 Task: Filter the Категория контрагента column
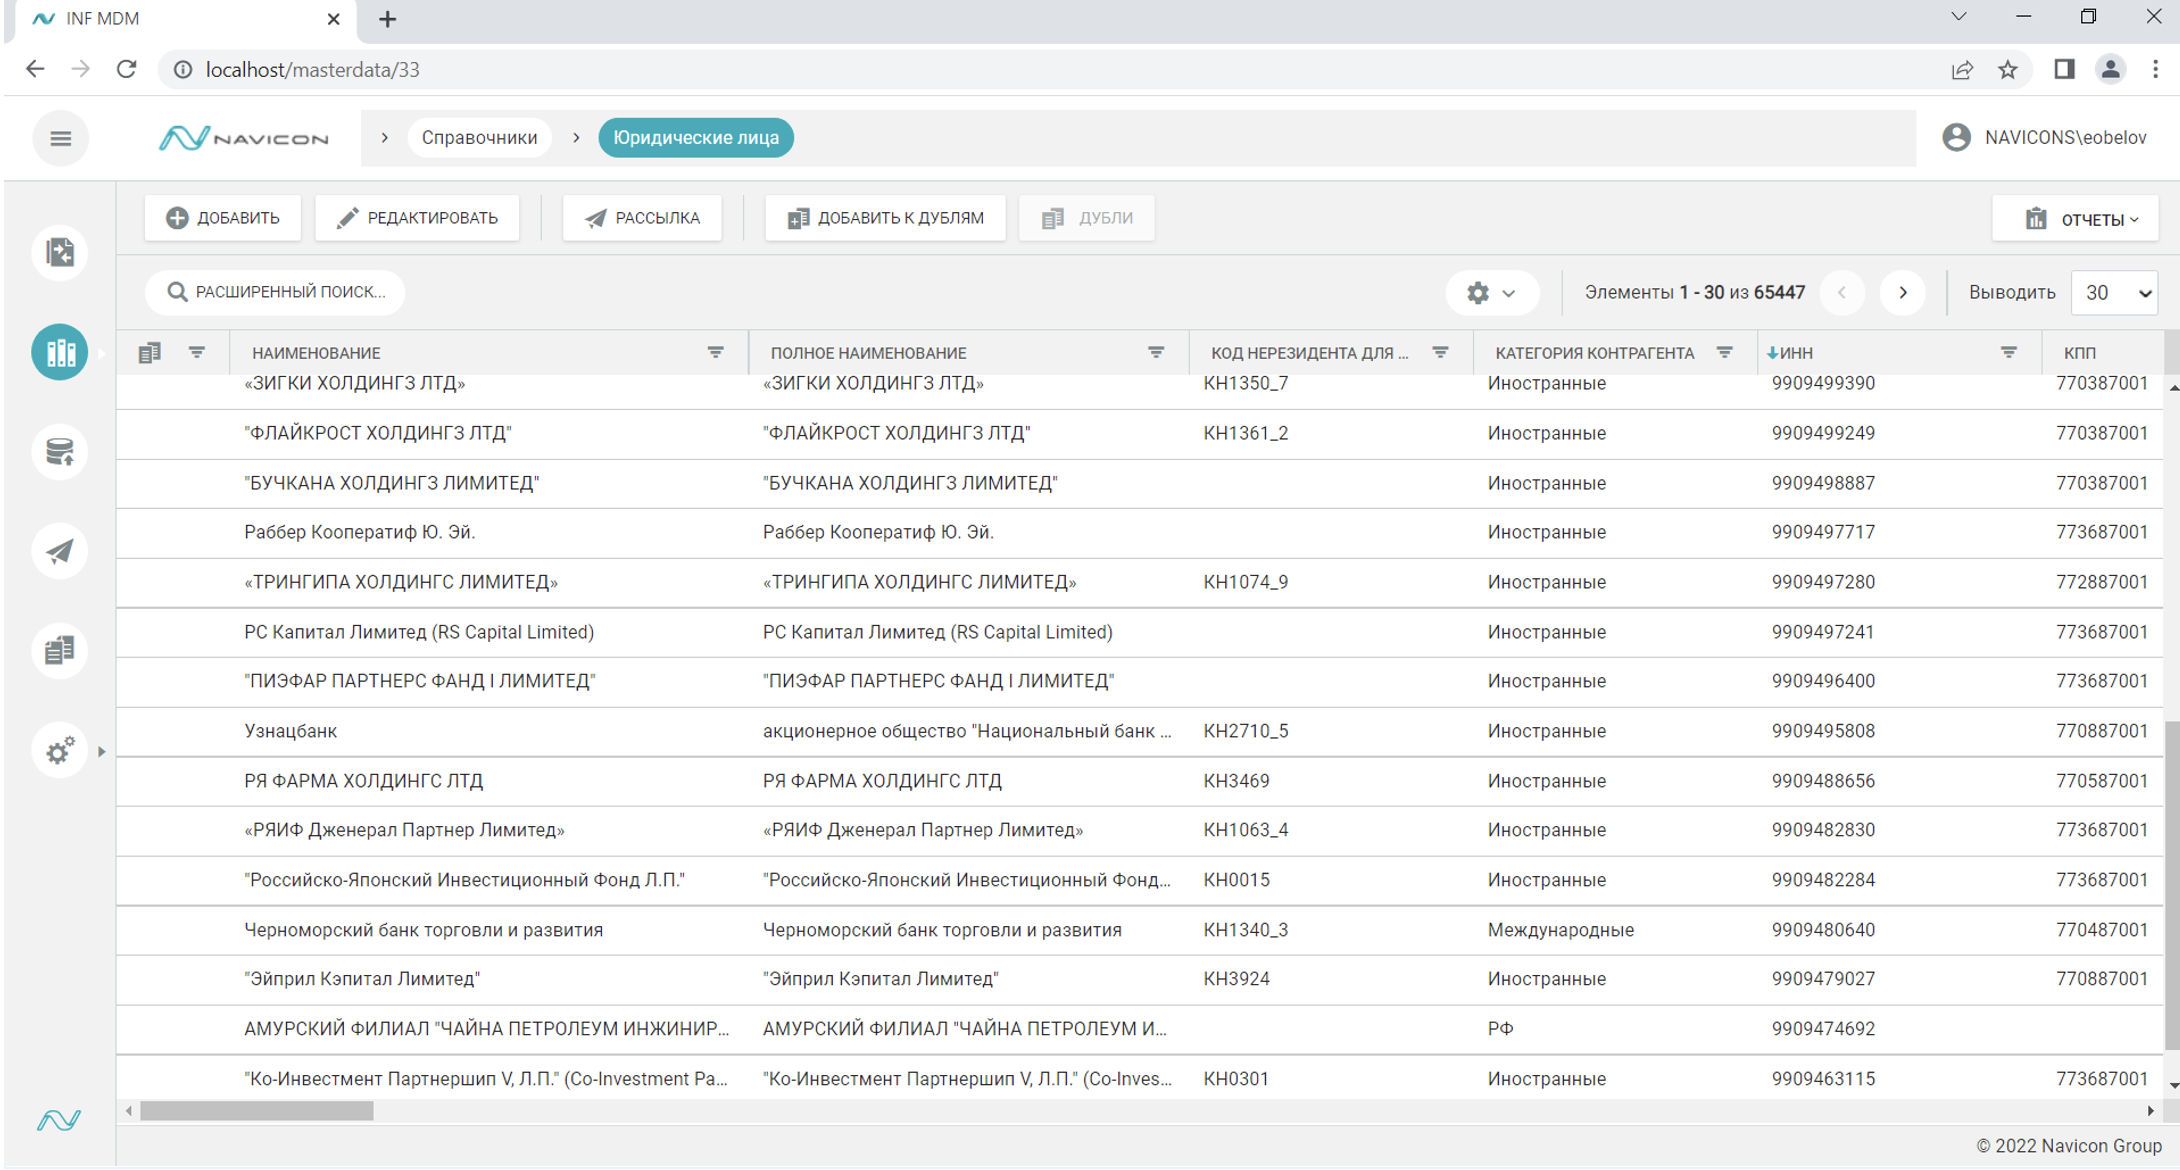1724,352
